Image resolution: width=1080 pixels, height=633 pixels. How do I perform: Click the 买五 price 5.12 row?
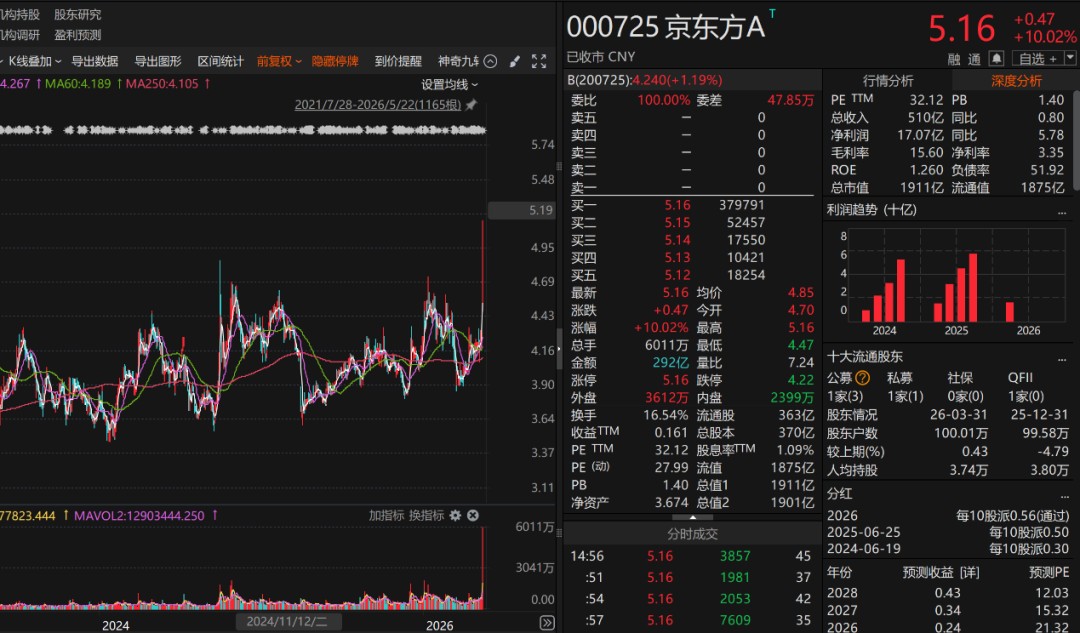point(692,275)
